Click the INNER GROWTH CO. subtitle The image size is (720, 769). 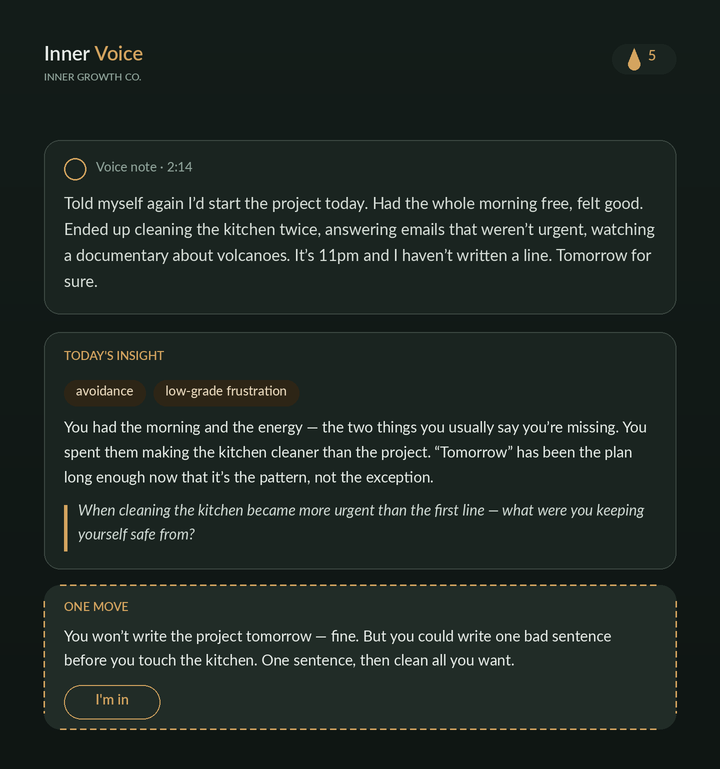93,77
